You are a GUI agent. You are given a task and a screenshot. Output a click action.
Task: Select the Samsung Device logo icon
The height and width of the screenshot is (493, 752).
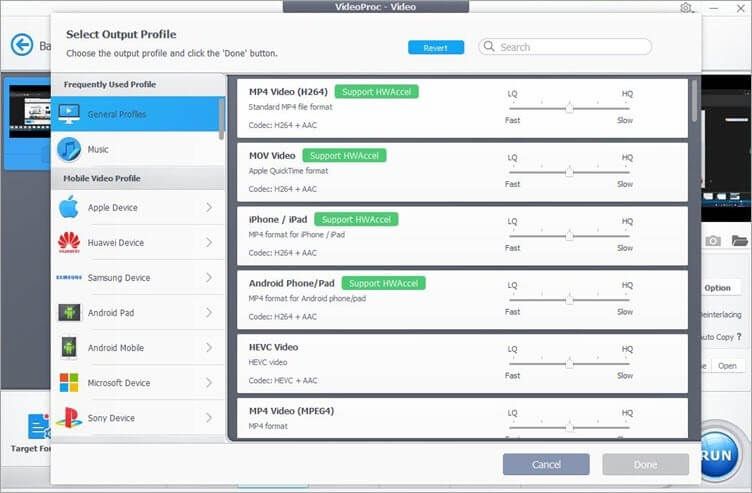coord(68,278)
